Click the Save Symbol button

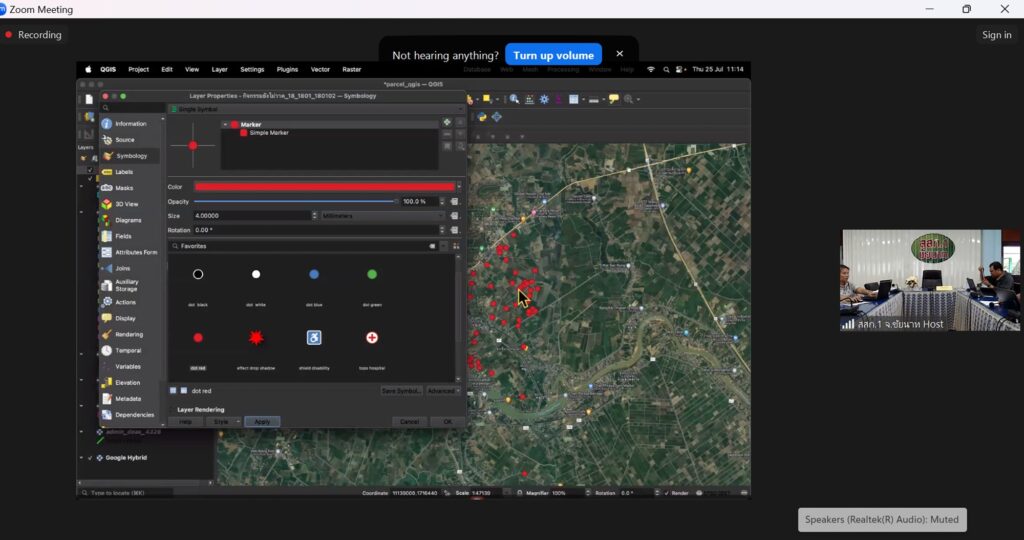(x=401, y=391)
